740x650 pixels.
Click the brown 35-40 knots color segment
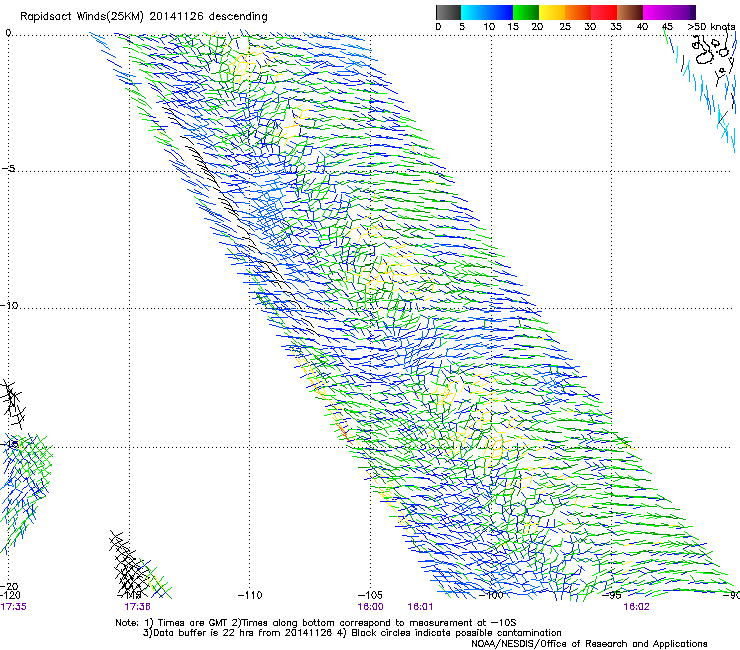(630, 12)
